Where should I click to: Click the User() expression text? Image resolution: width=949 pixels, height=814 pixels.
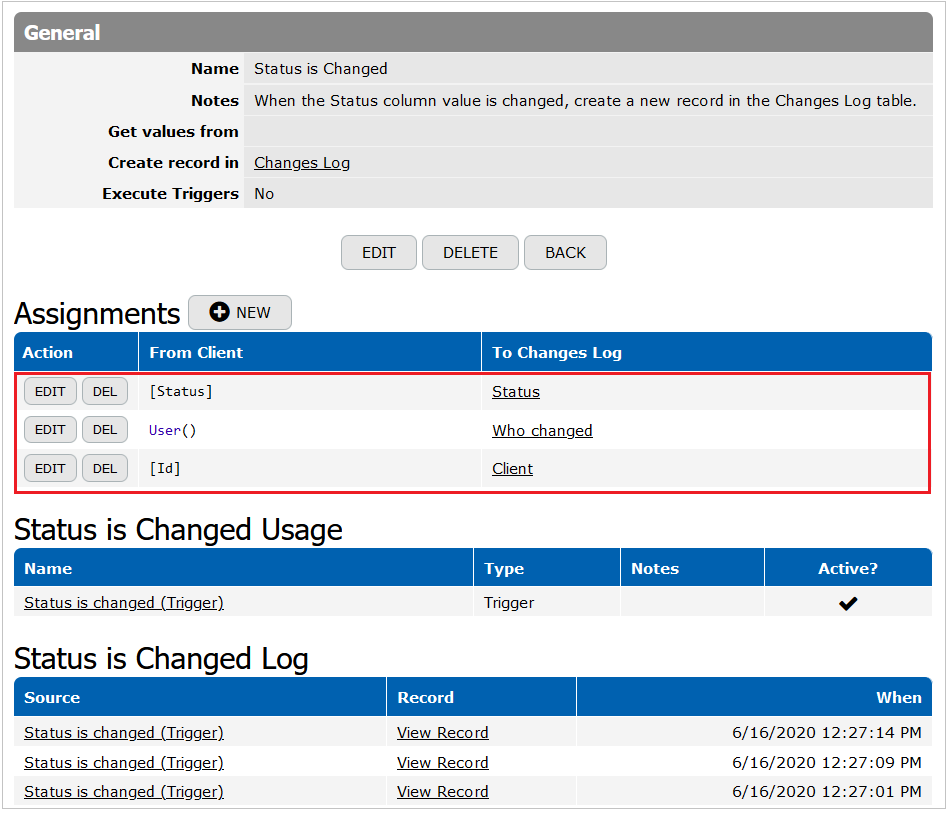(x=172, y=430)
